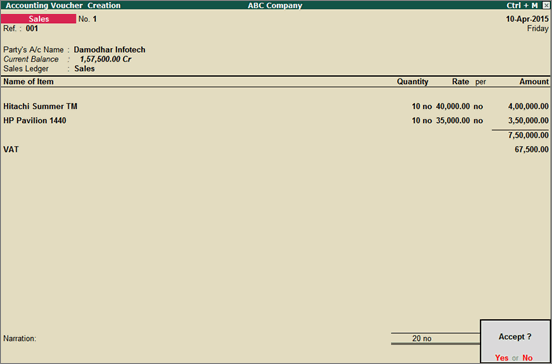Select the Sales voucher type field

38,19
